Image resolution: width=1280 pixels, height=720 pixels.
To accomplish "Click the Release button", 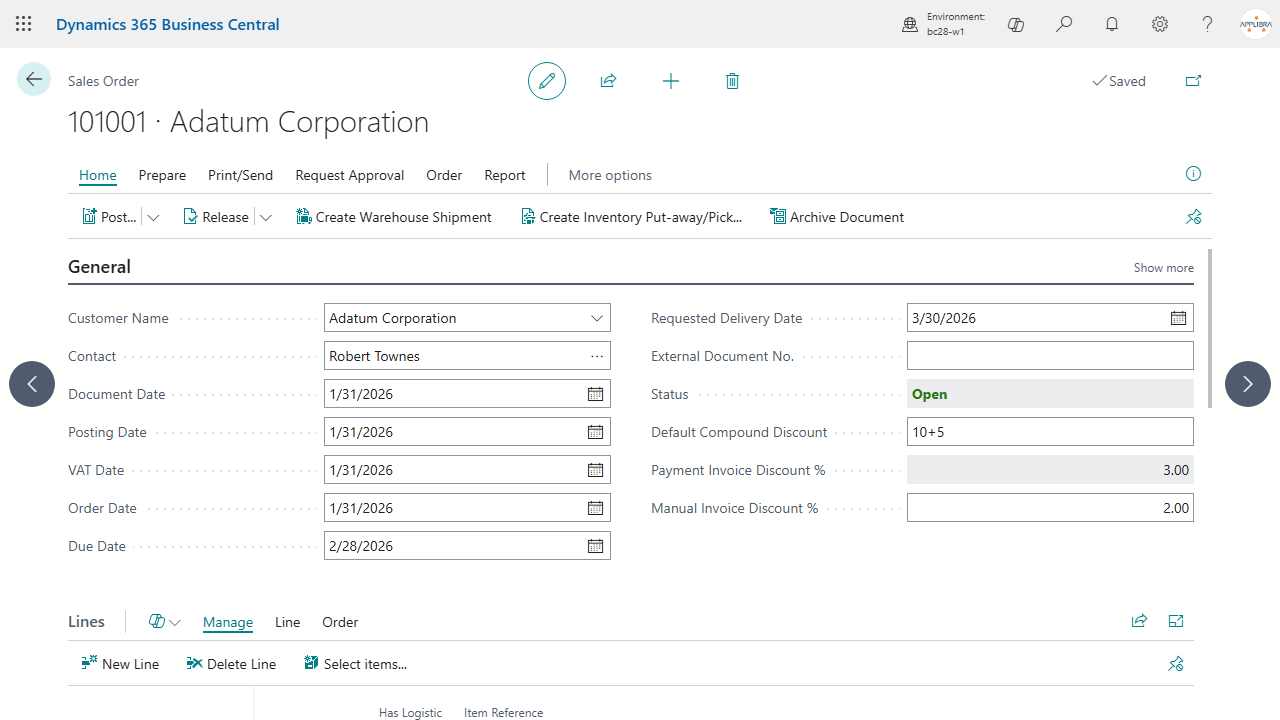I will (x=216, y=217).
